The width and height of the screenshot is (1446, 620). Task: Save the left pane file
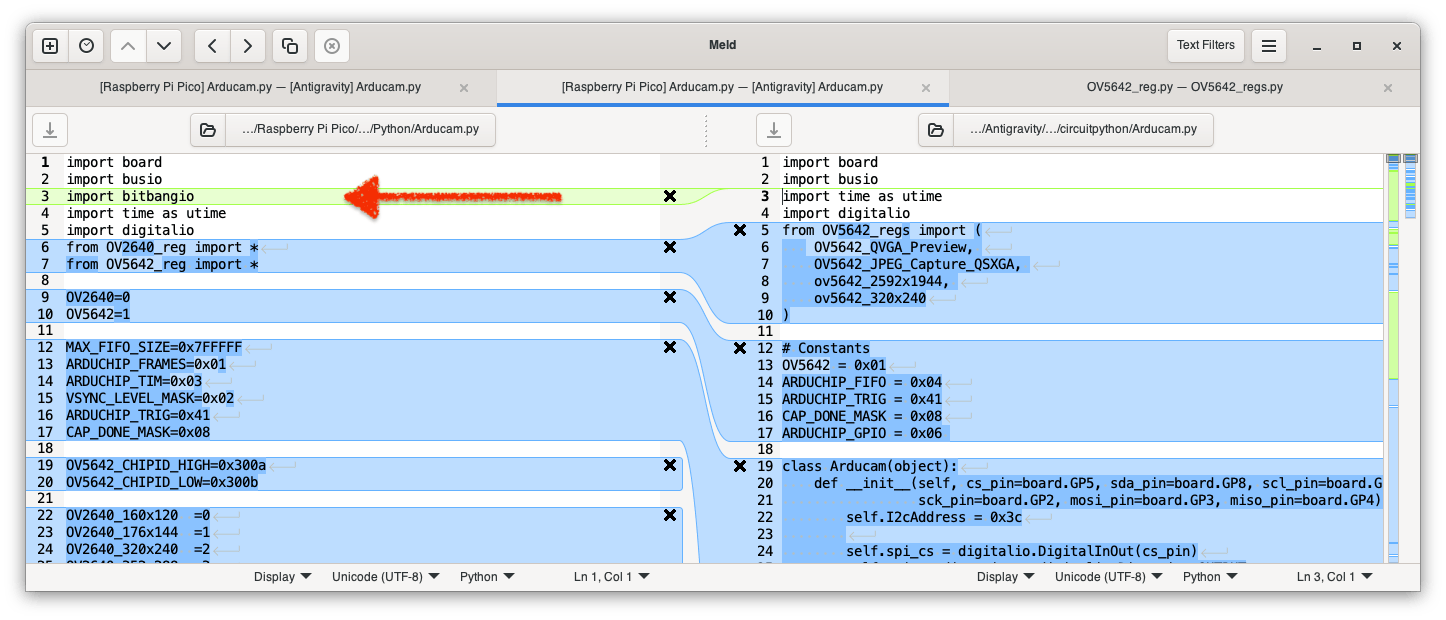[x=50, y=130]
